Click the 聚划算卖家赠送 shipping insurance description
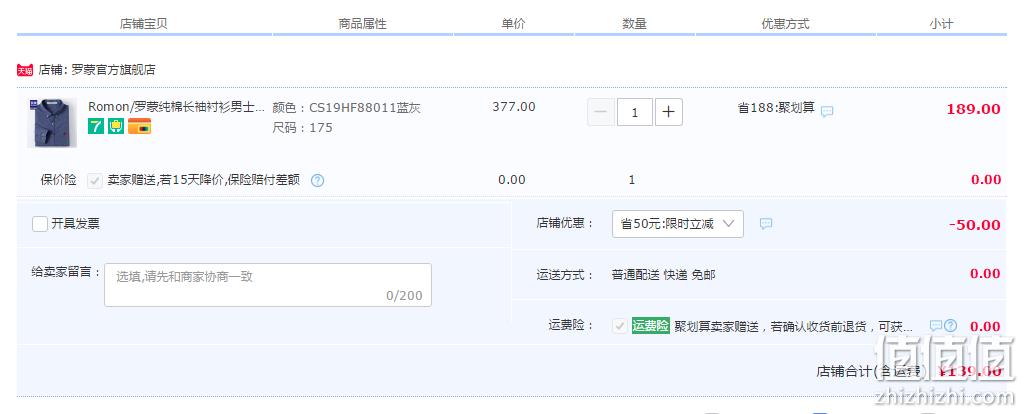Image resolution: width=1024 pixels, height=414 pixels. (x=794, y=326)
